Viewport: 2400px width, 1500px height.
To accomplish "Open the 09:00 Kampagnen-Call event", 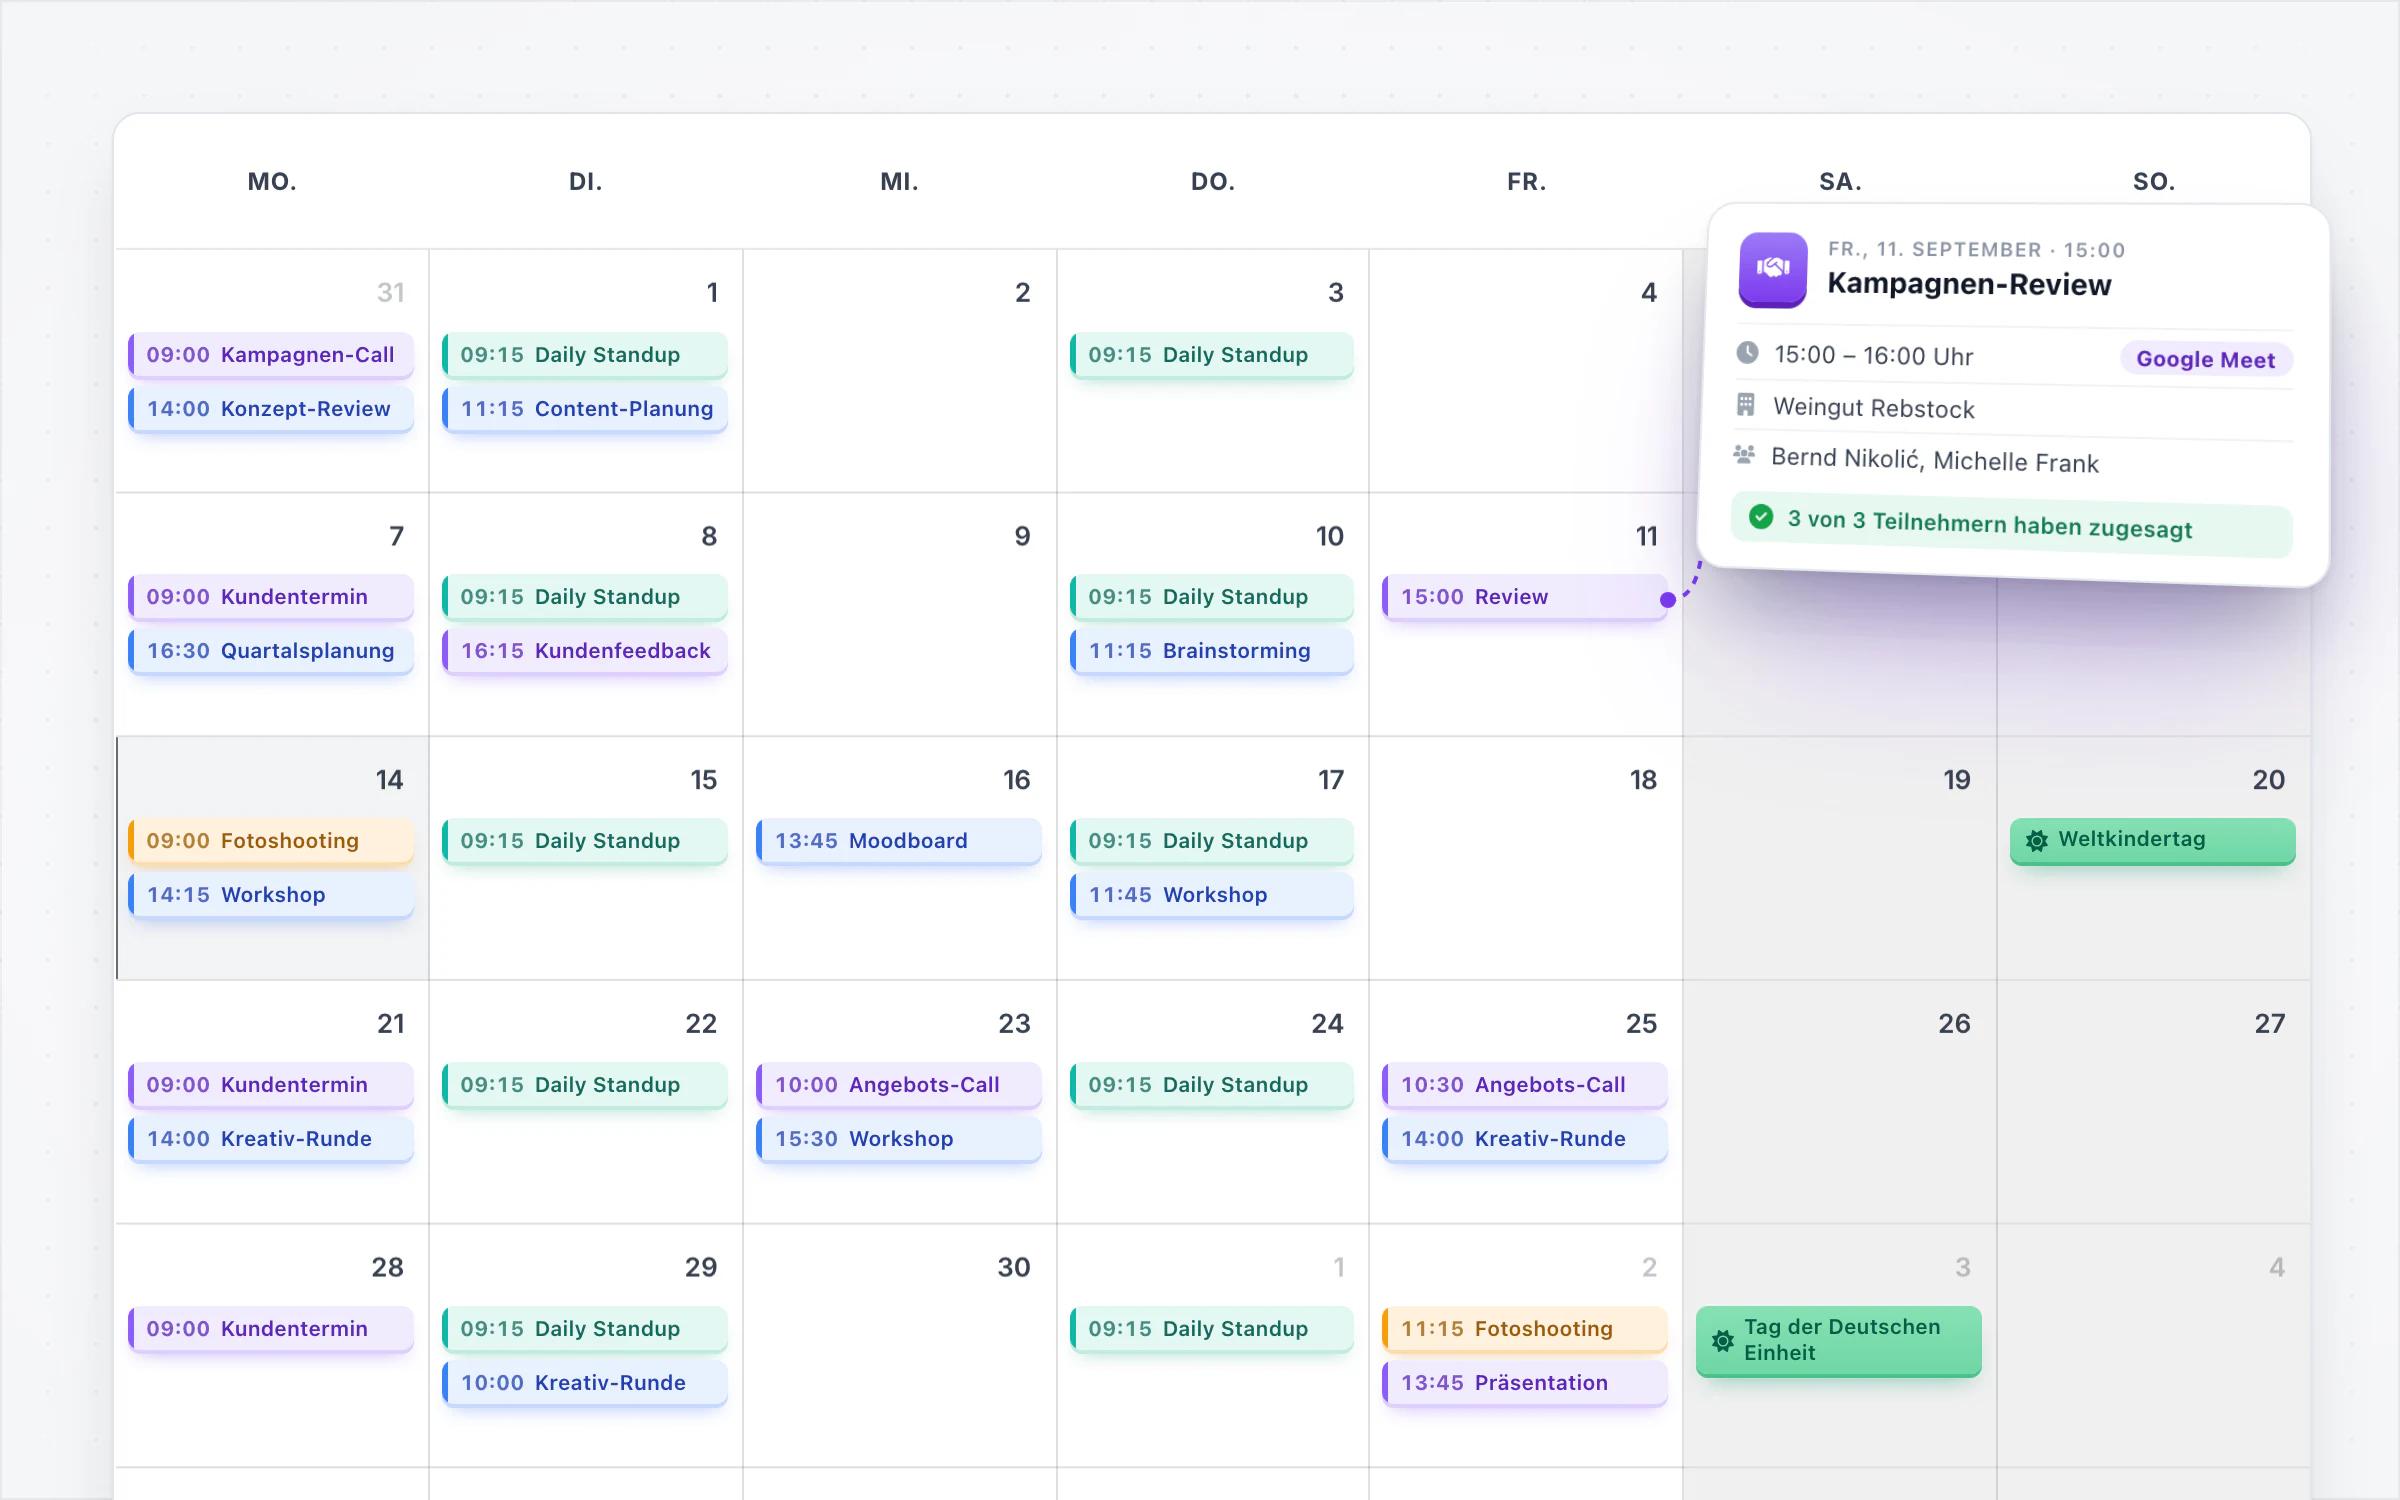I will tap(271, 355).
